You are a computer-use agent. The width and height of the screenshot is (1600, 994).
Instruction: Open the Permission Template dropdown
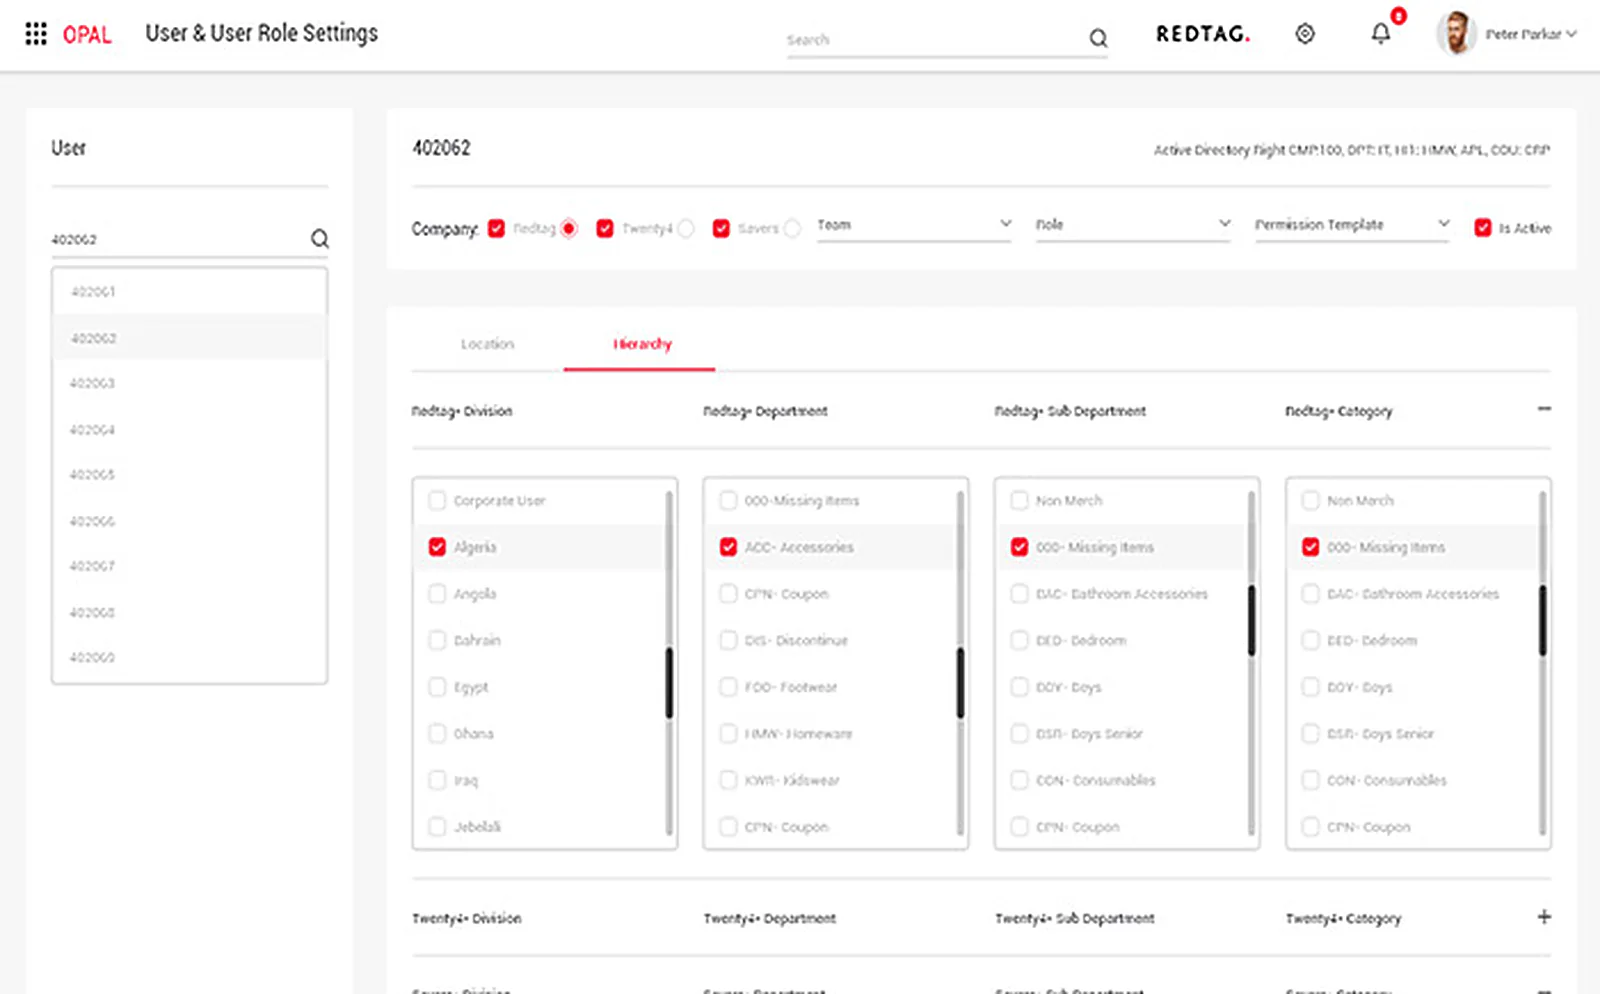pos(1353,225)
